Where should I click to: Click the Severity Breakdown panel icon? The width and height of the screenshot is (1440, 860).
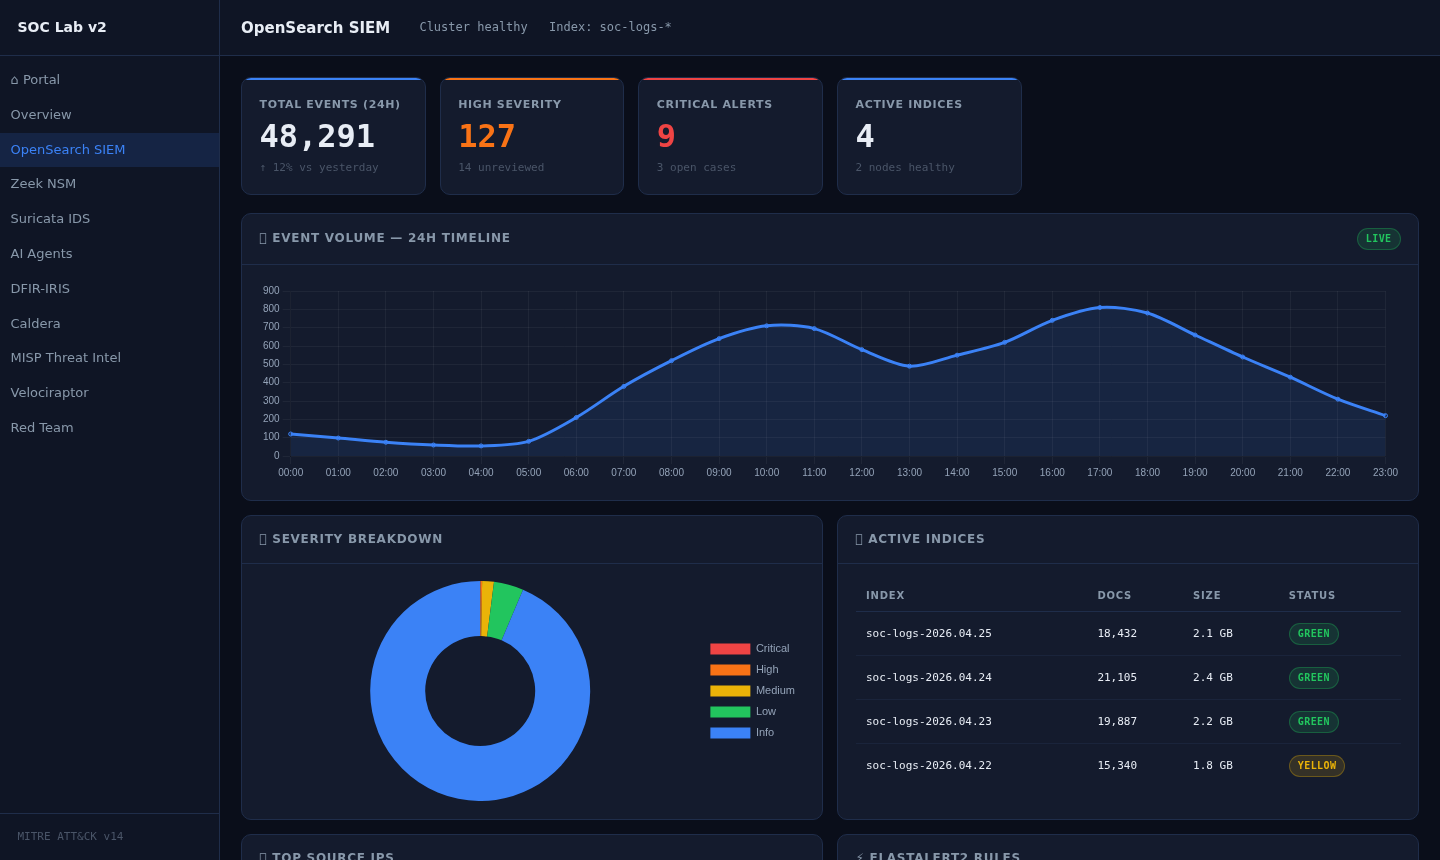(x=263, y=538)
